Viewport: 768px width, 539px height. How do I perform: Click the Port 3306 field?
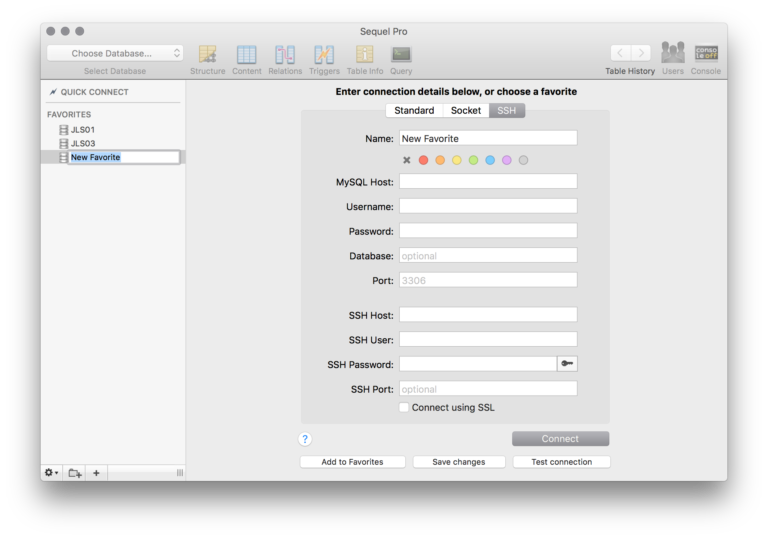(x=488, y=280)
